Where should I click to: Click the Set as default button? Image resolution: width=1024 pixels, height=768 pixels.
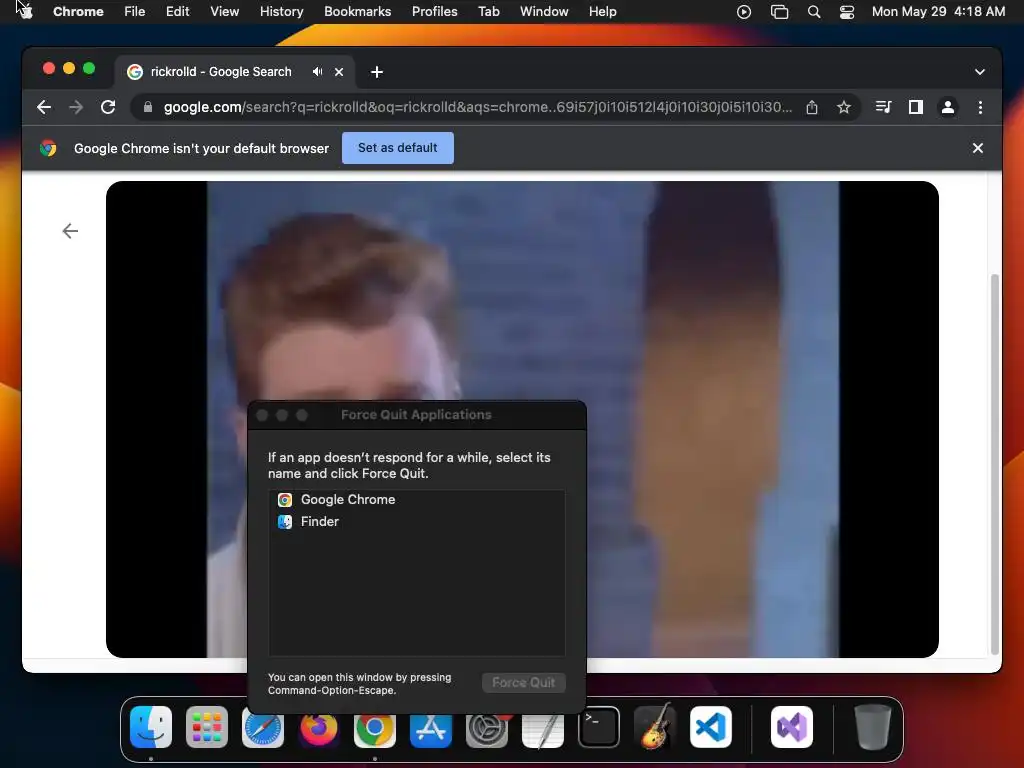[x=398, y=148]
